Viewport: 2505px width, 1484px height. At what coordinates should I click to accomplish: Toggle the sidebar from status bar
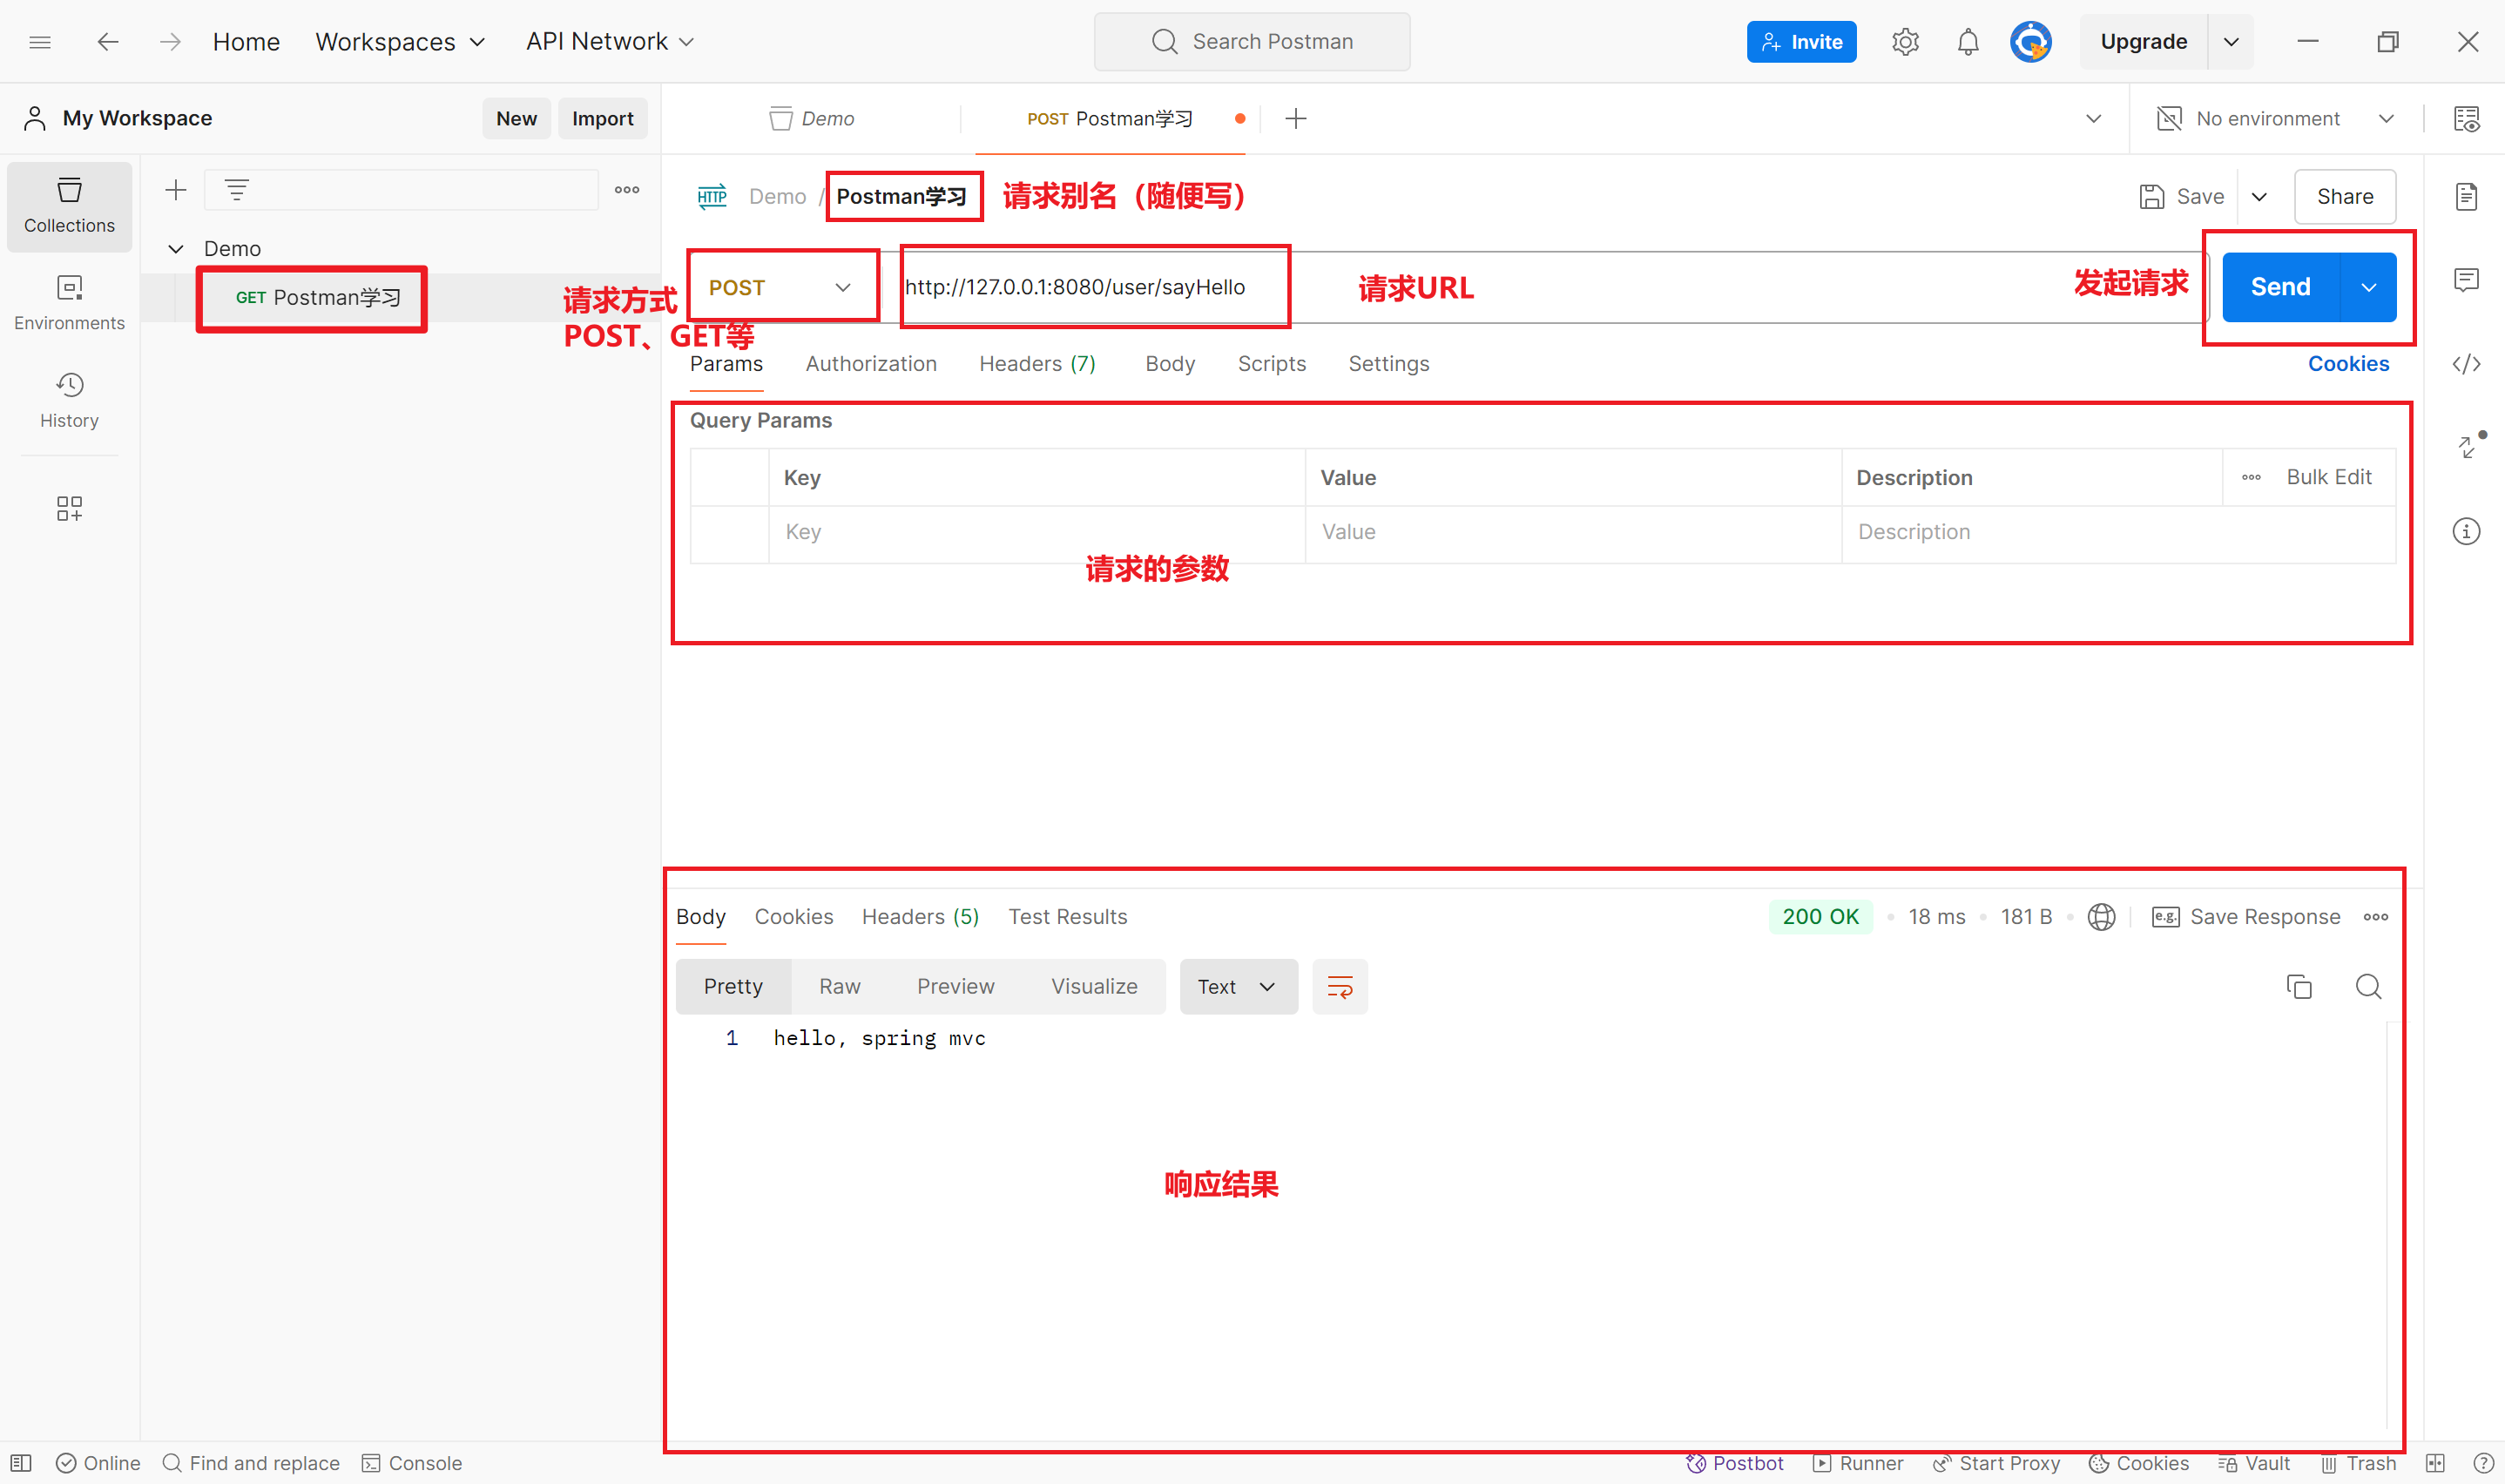pyautogui.click(x=21, y=1463)
